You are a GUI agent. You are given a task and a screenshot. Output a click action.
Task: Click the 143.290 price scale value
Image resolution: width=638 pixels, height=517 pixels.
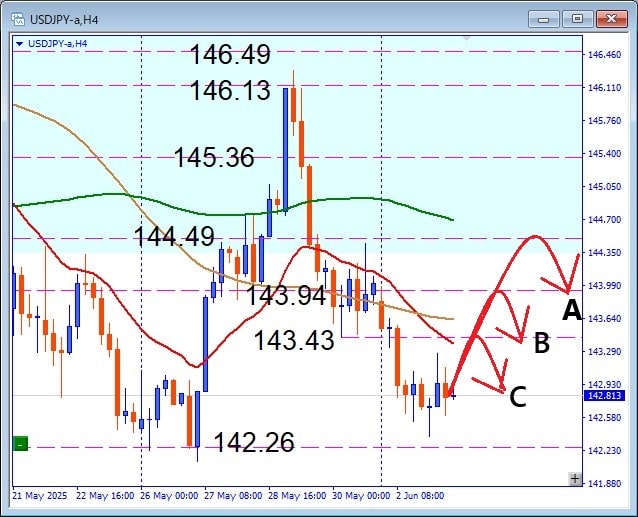(x=605, y=351)
